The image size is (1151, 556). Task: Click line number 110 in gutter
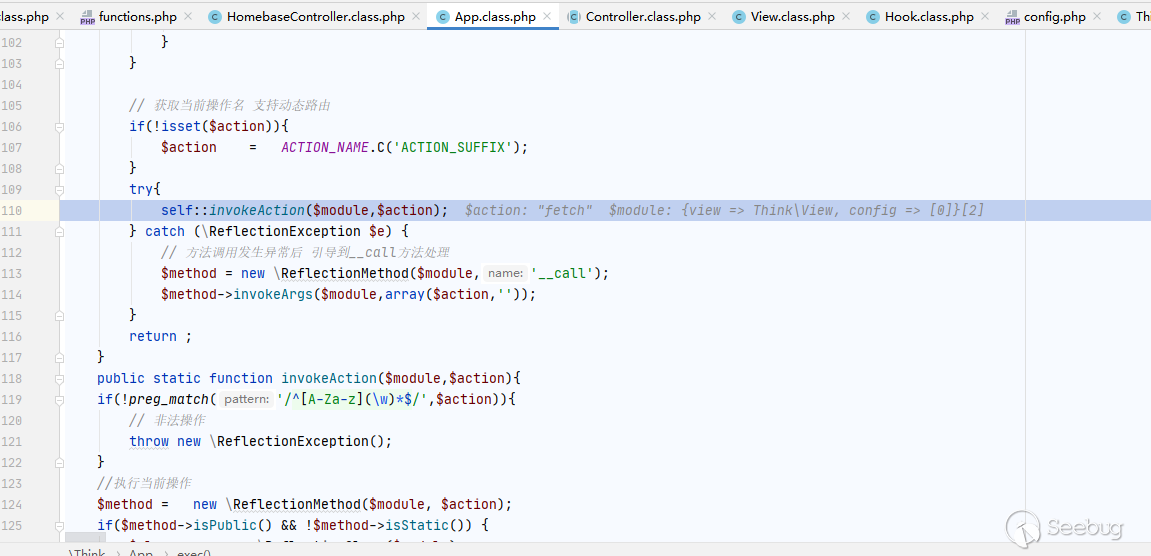tap(11, 211)
